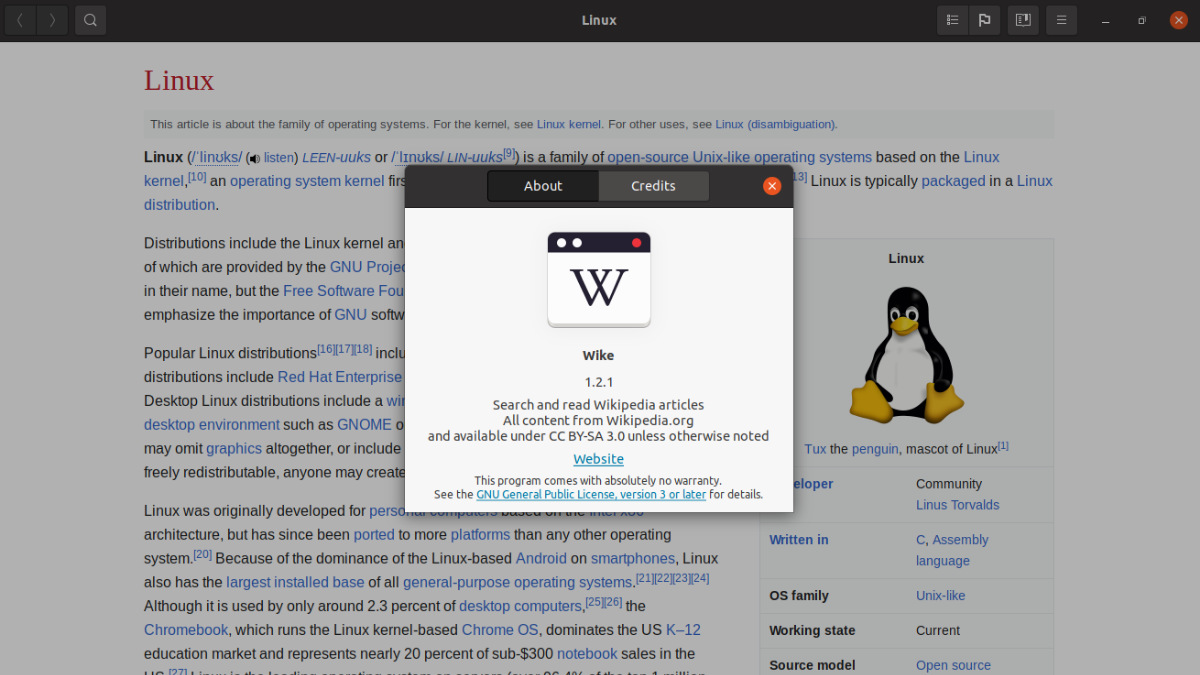The width and height of the screenshot is (1200, 675).
Task: Switch to the About tab
Action: [543, 186]
